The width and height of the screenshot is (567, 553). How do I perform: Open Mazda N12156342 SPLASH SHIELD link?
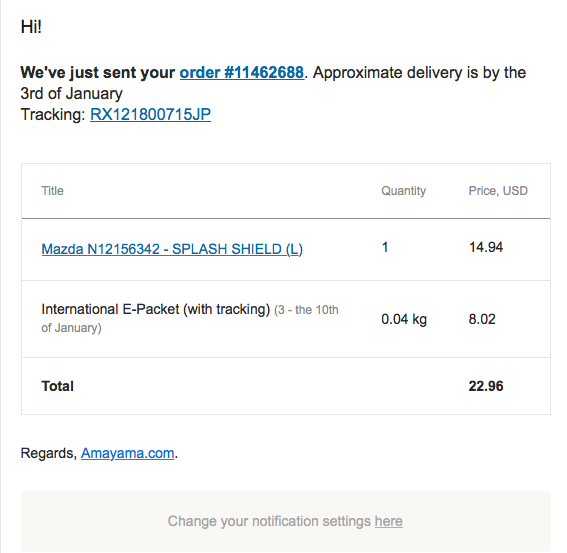tap(172, 249)
